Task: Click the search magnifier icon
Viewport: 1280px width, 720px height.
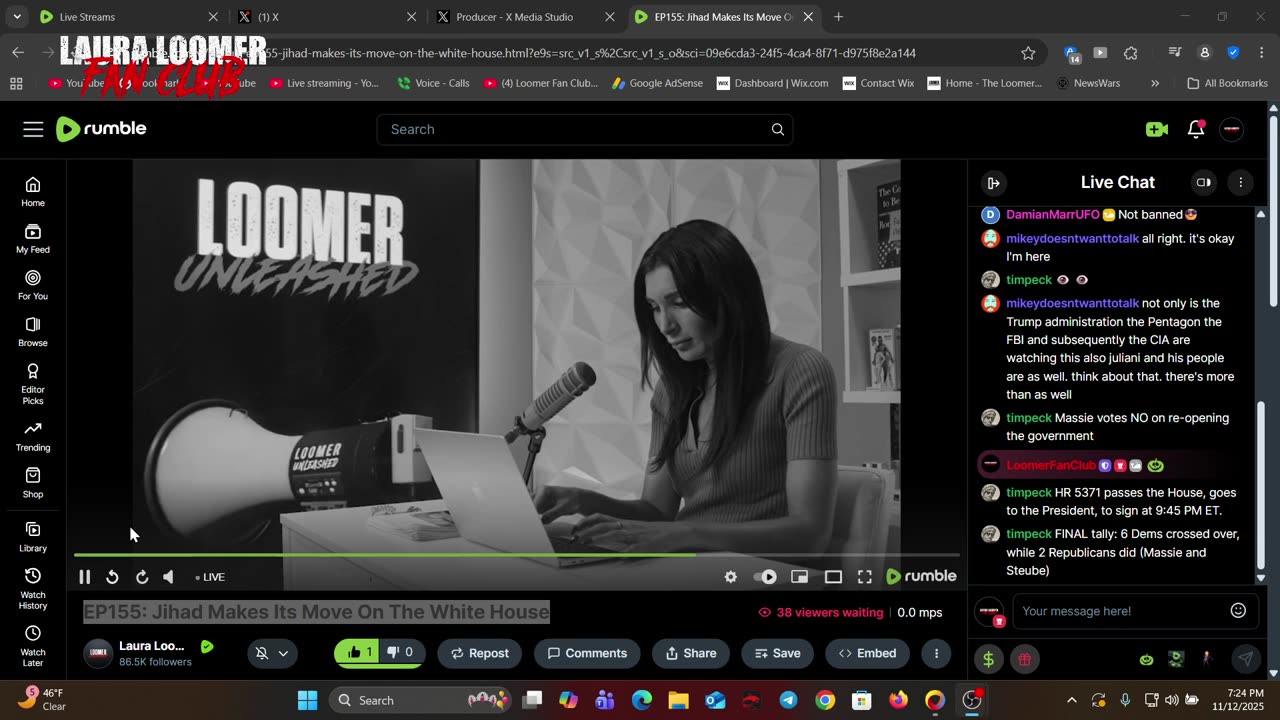Action: (778, 129)
